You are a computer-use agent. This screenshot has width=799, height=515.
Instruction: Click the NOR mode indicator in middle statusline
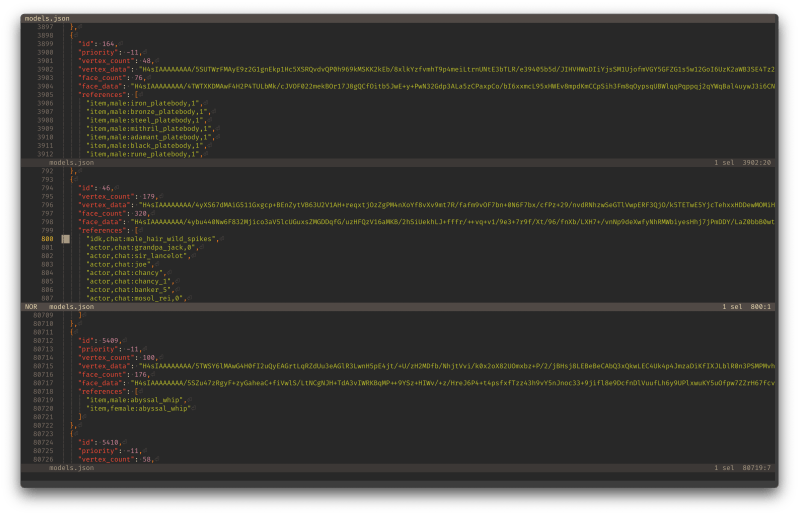(x=31, y=307)
